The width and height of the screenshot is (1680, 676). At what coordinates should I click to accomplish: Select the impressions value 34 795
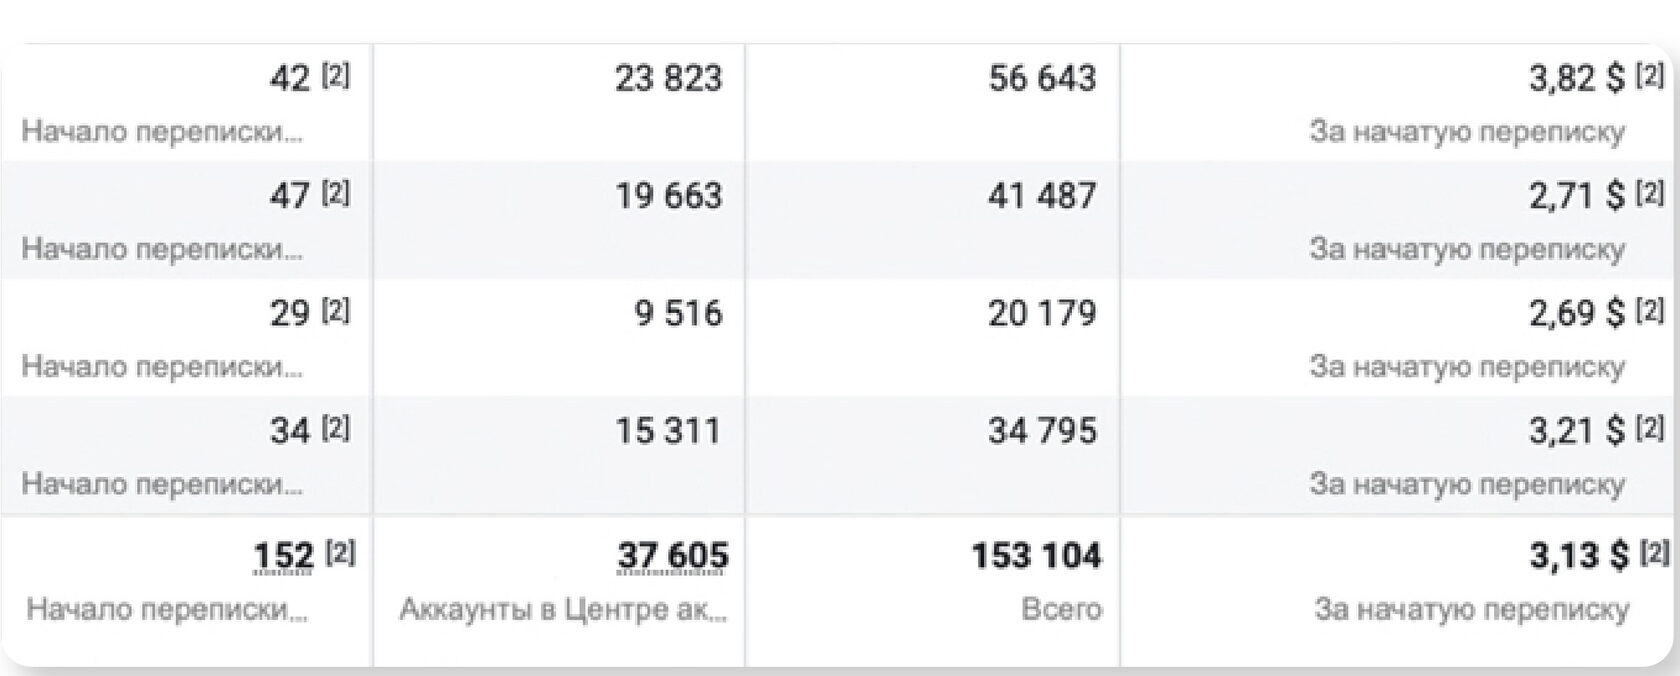click(1042, 430)
